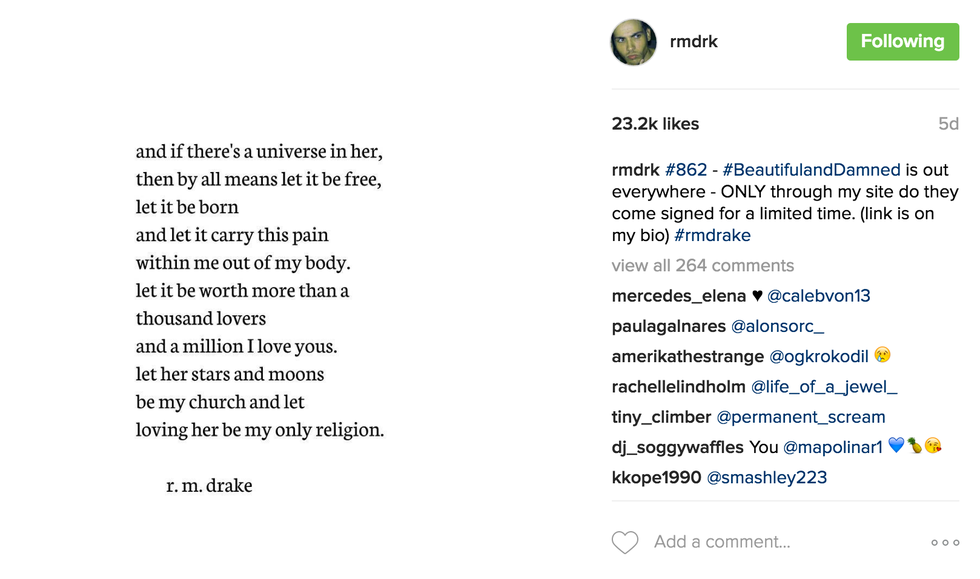Click the heart like icon
Screen dimensions: 980x579
(625, 542)
